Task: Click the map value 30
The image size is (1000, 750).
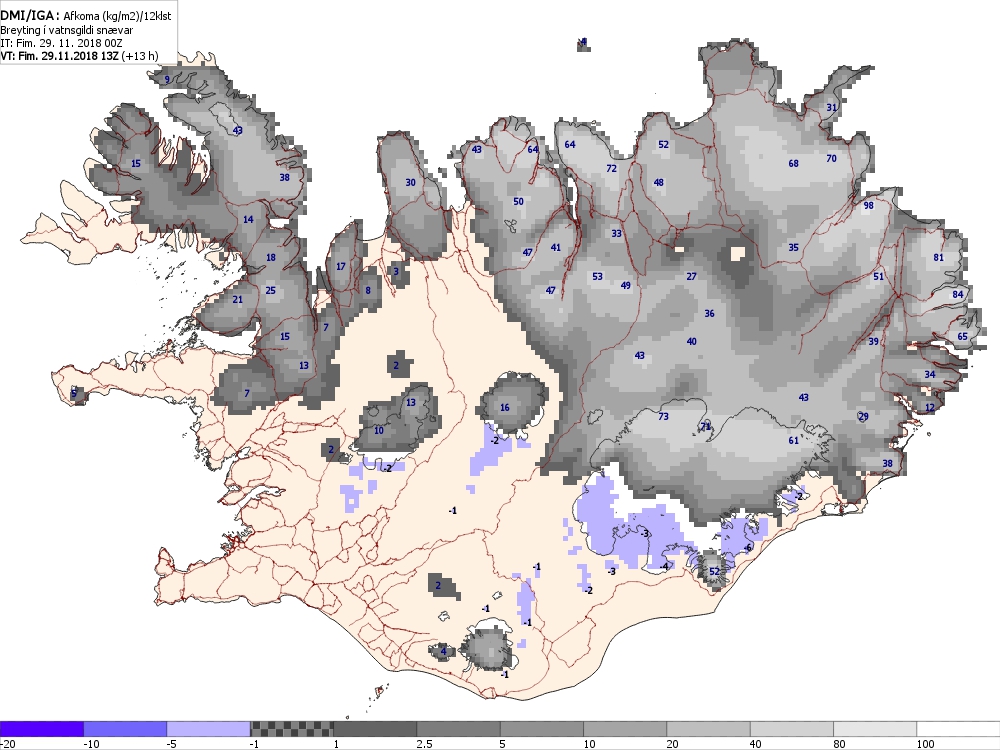Action: pyautogui.click(x=411, y=182)
